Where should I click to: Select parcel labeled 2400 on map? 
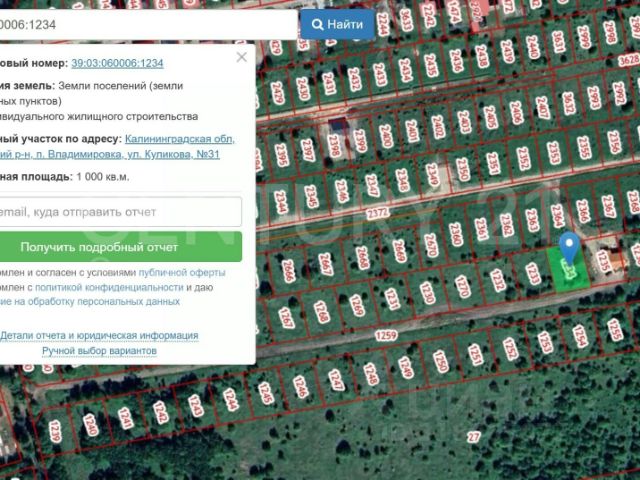[x=386, y=136]
